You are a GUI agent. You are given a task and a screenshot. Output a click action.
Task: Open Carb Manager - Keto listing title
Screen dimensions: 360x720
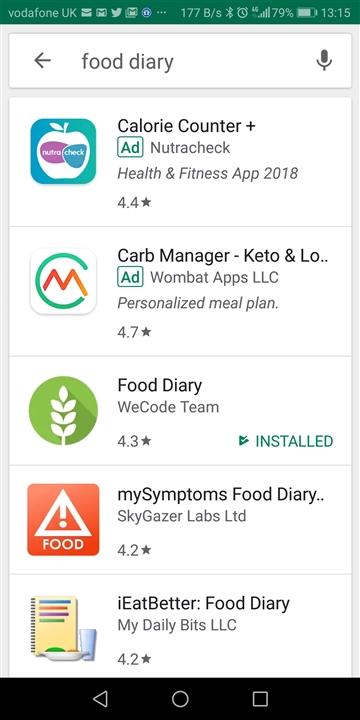click(x=223, y=255)
